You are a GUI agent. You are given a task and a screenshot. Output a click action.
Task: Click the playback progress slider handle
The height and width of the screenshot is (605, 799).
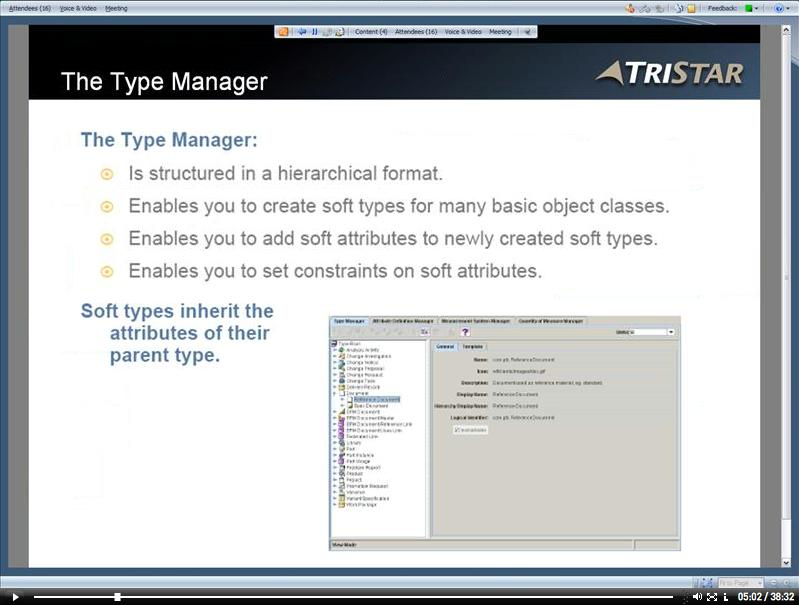(x=117, y=597)
